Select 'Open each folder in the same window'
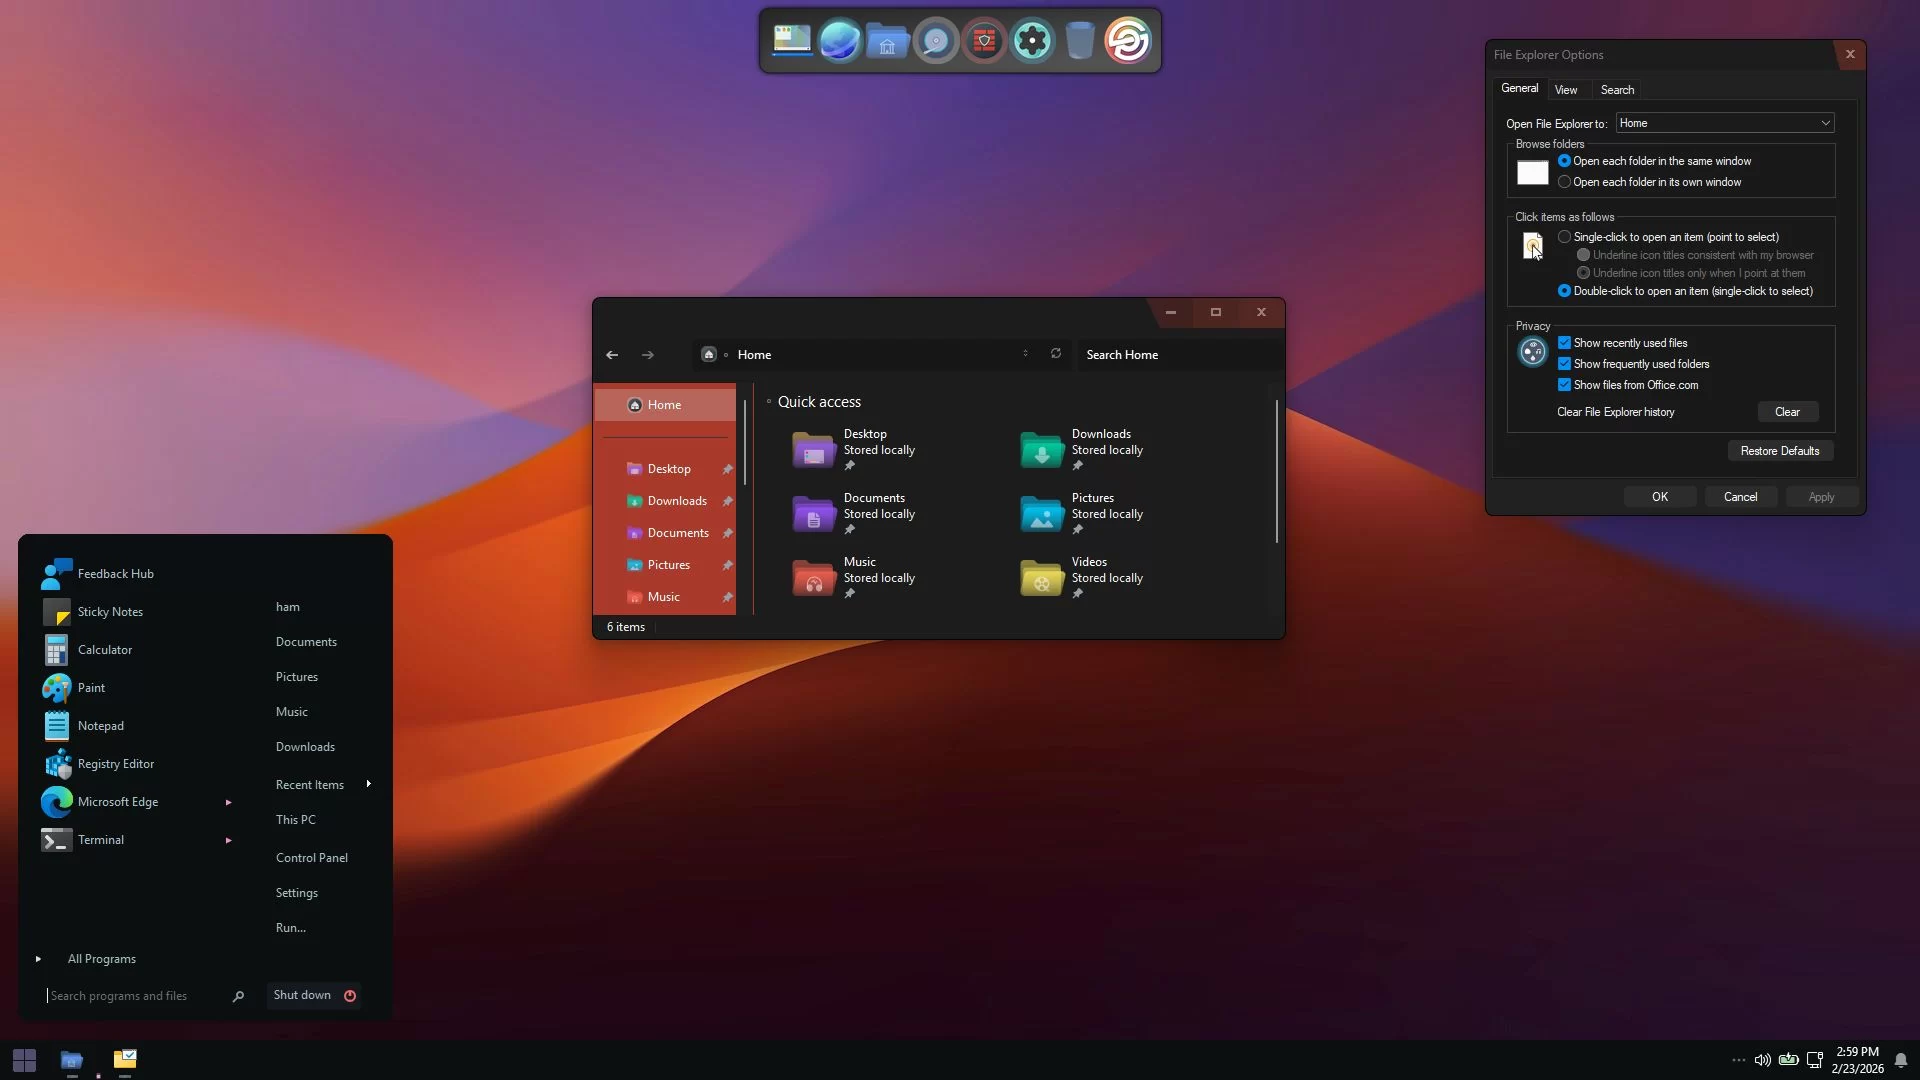The width and height of the screenshot is (1920, 1080). pyautogui.click(x=1655, y=161)
